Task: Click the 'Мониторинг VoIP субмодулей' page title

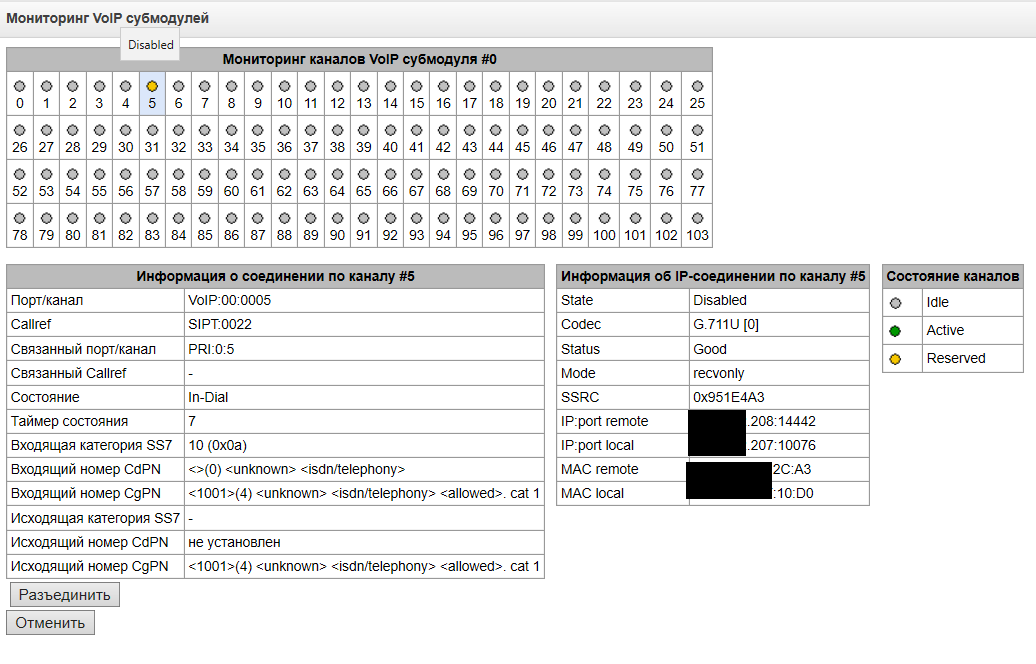Action: click(108, 18)
